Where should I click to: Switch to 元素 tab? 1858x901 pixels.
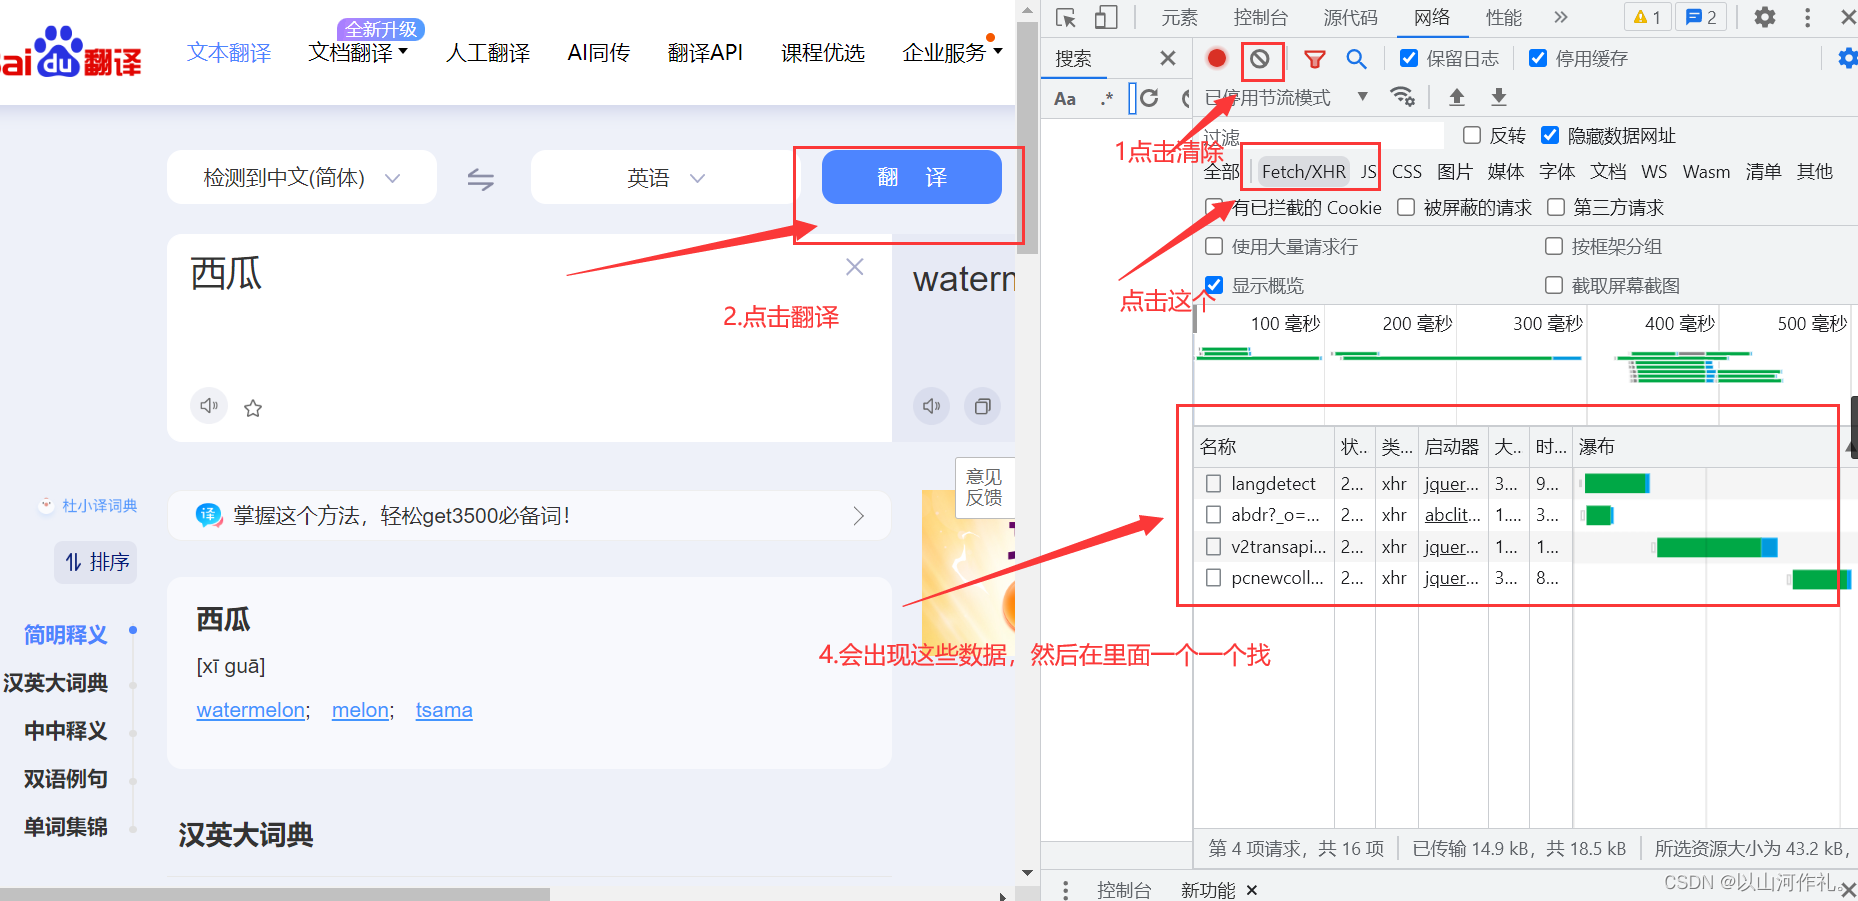(1179, 17)
